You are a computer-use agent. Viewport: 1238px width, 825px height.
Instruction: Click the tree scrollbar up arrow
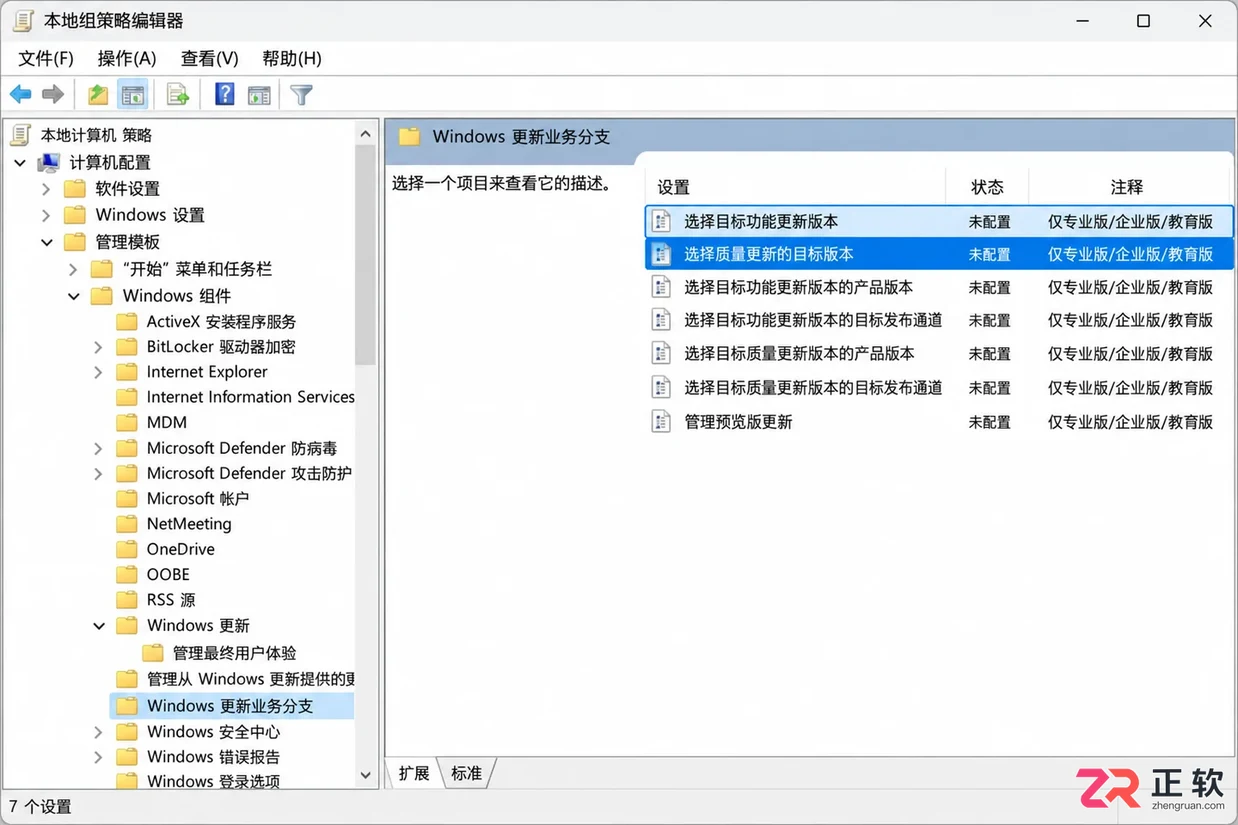coord(366,134)
